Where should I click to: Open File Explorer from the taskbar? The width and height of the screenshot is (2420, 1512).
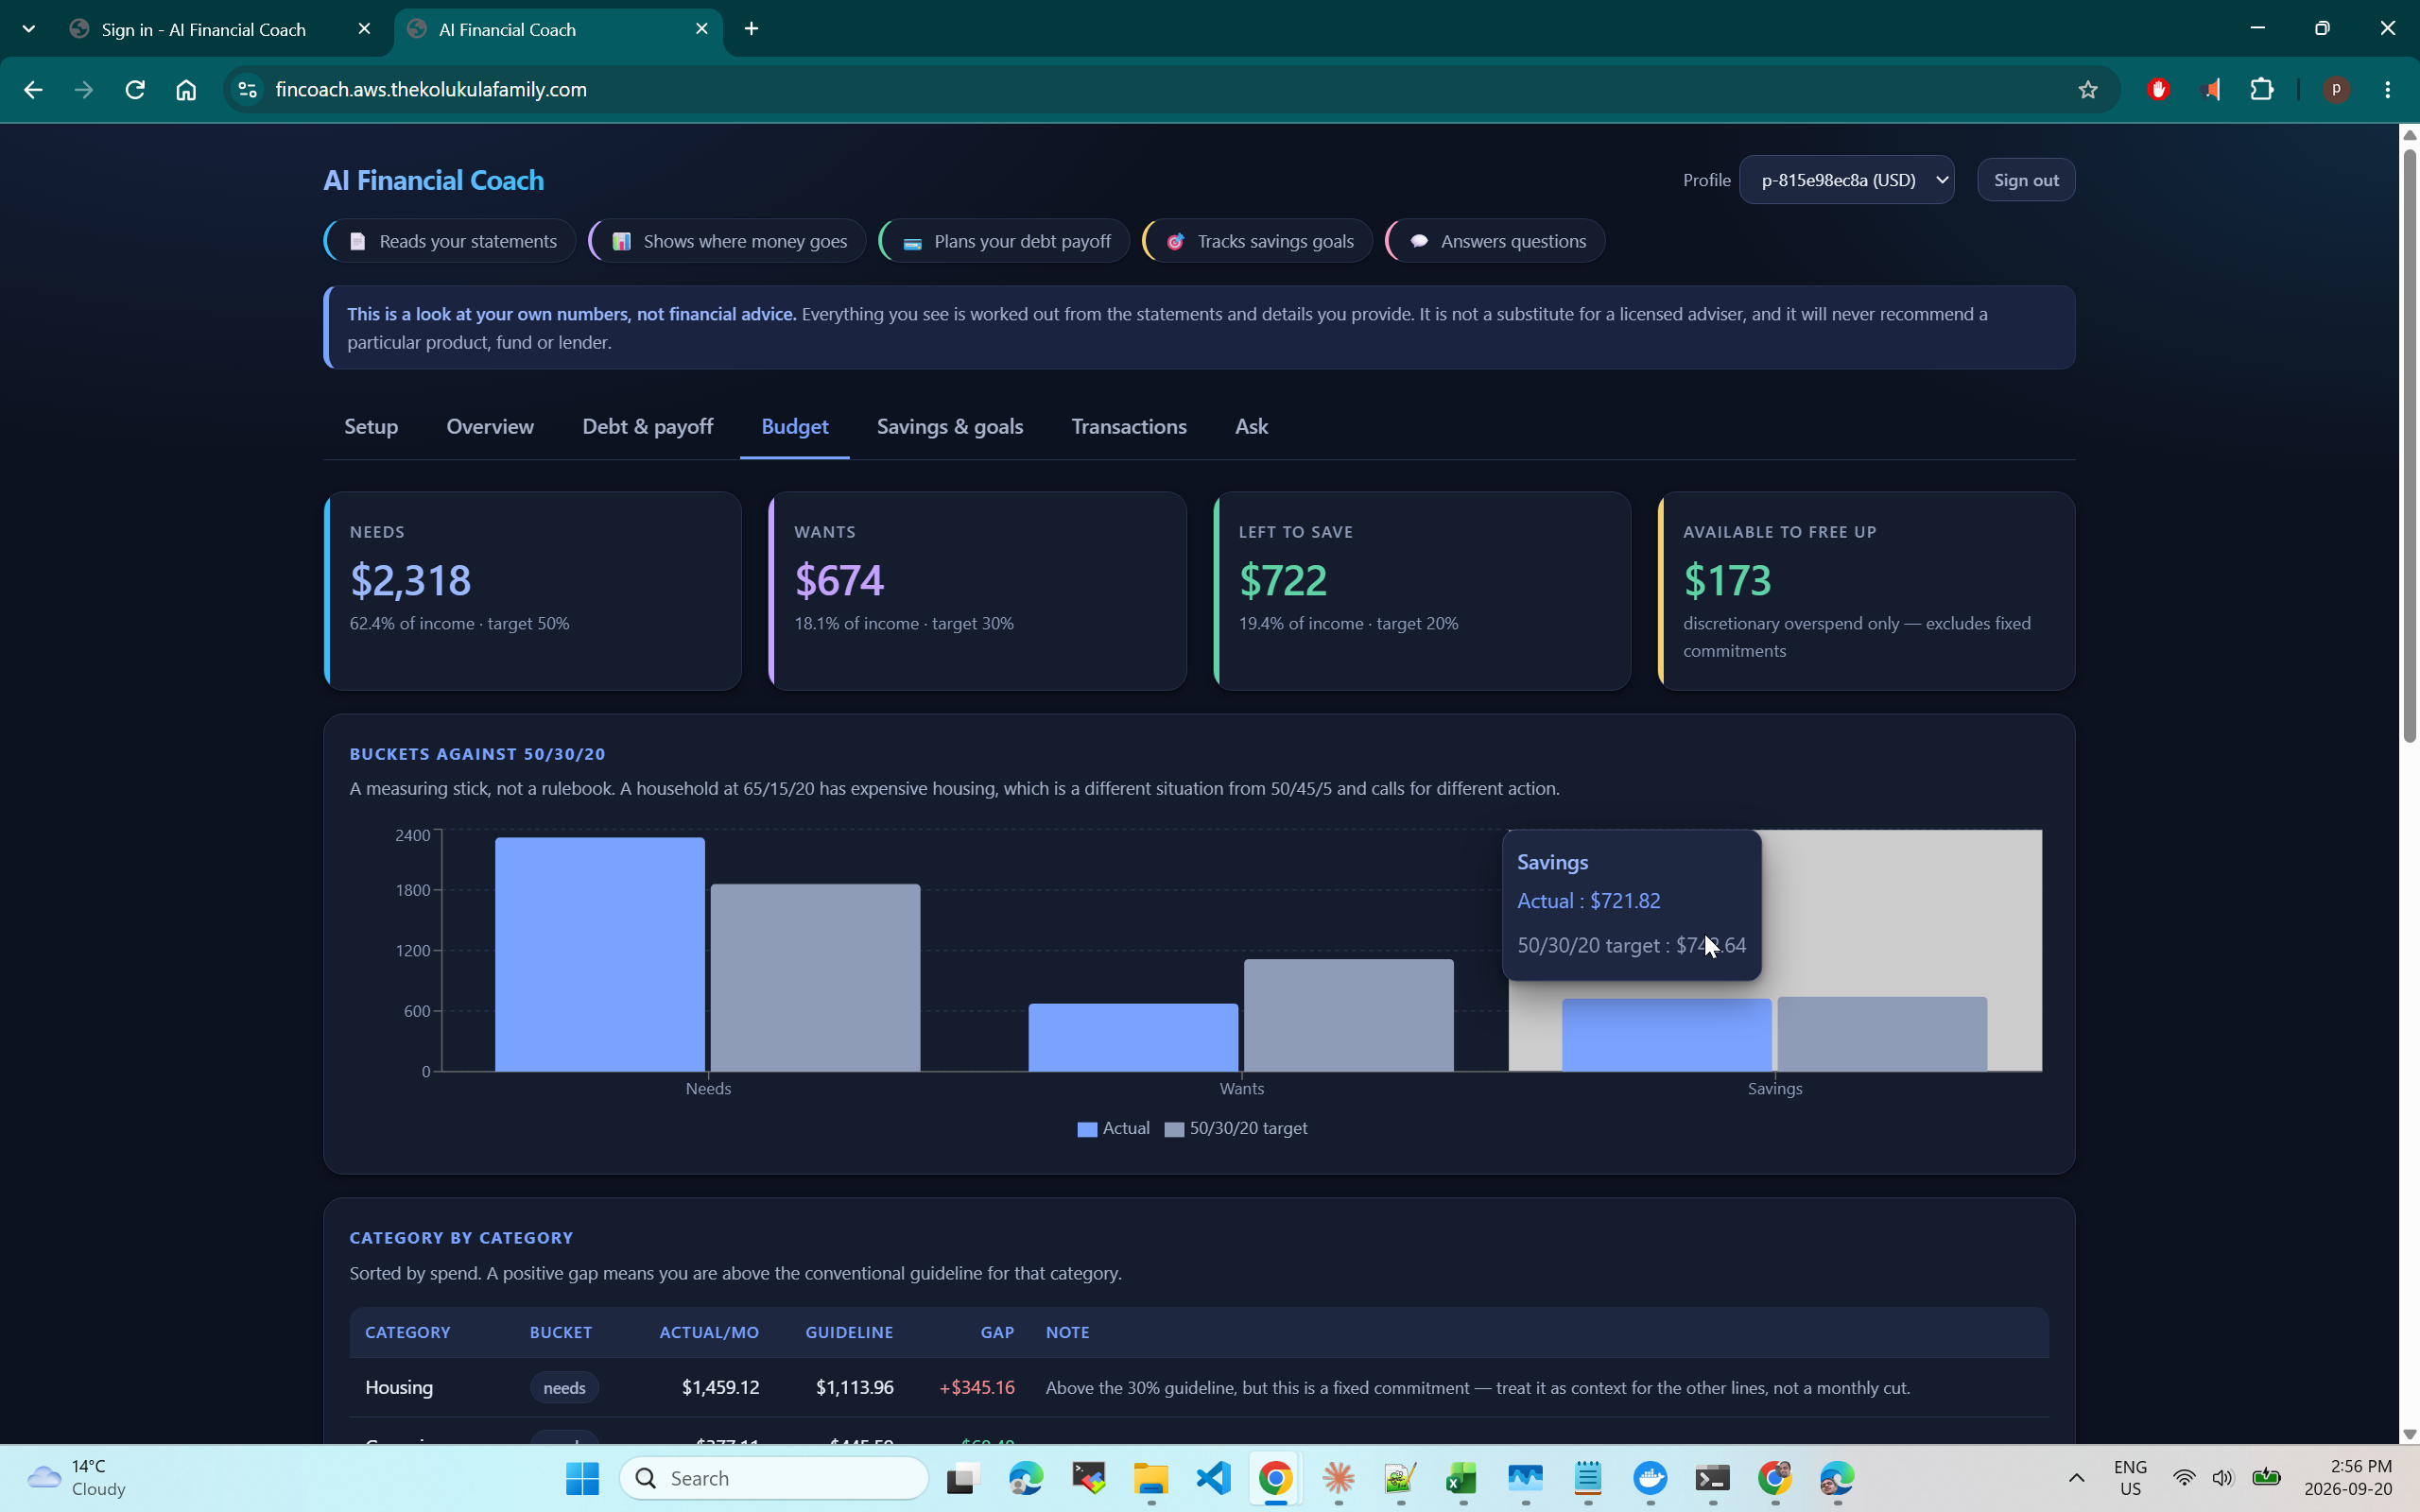click(x=1150, y=1478)
